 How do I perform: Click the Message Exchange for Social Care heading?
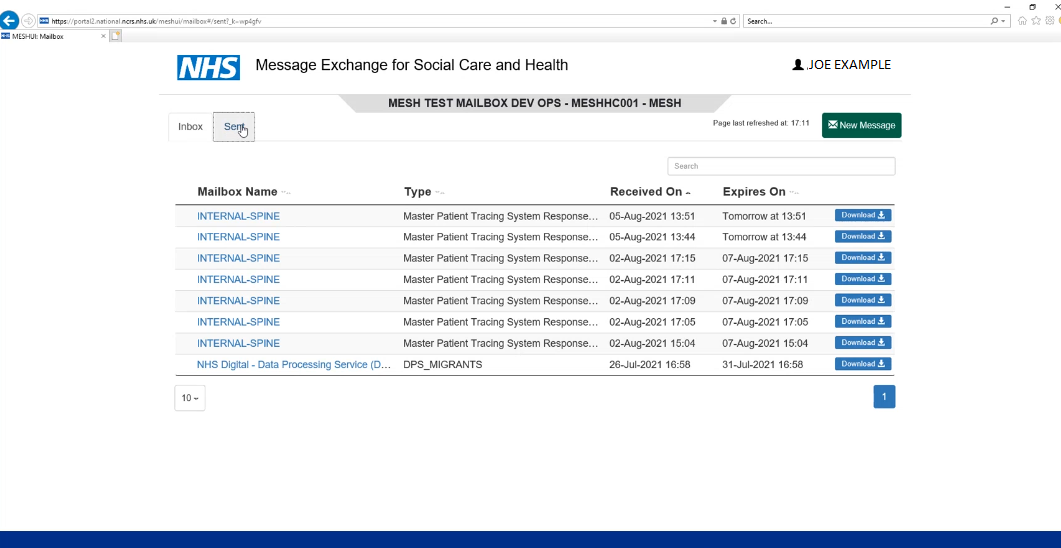click(411, 65)
